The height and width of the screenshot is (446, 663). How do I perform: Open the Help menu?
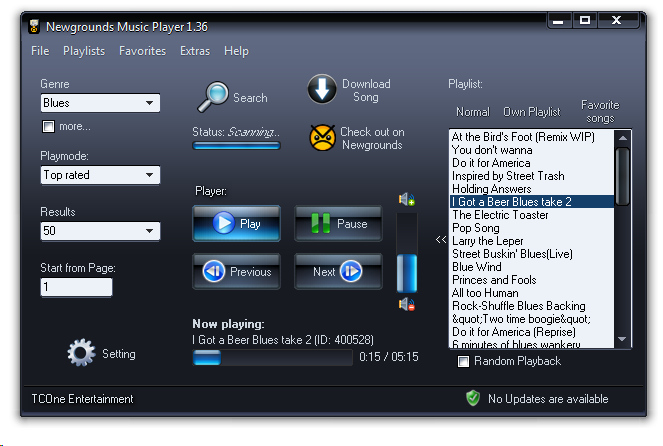click(236, 51)
